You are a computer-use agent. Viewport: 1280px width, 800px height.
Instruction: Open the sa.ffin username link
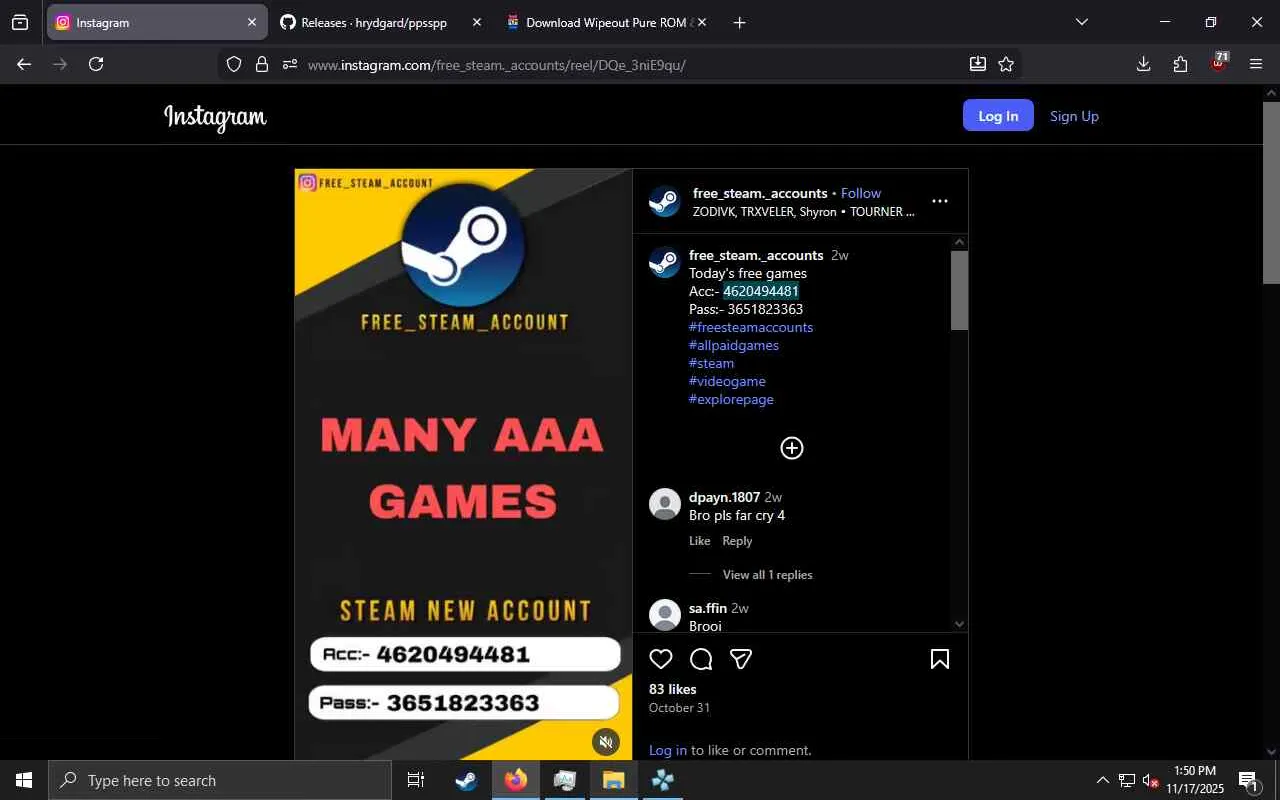[x=708, y=608]
